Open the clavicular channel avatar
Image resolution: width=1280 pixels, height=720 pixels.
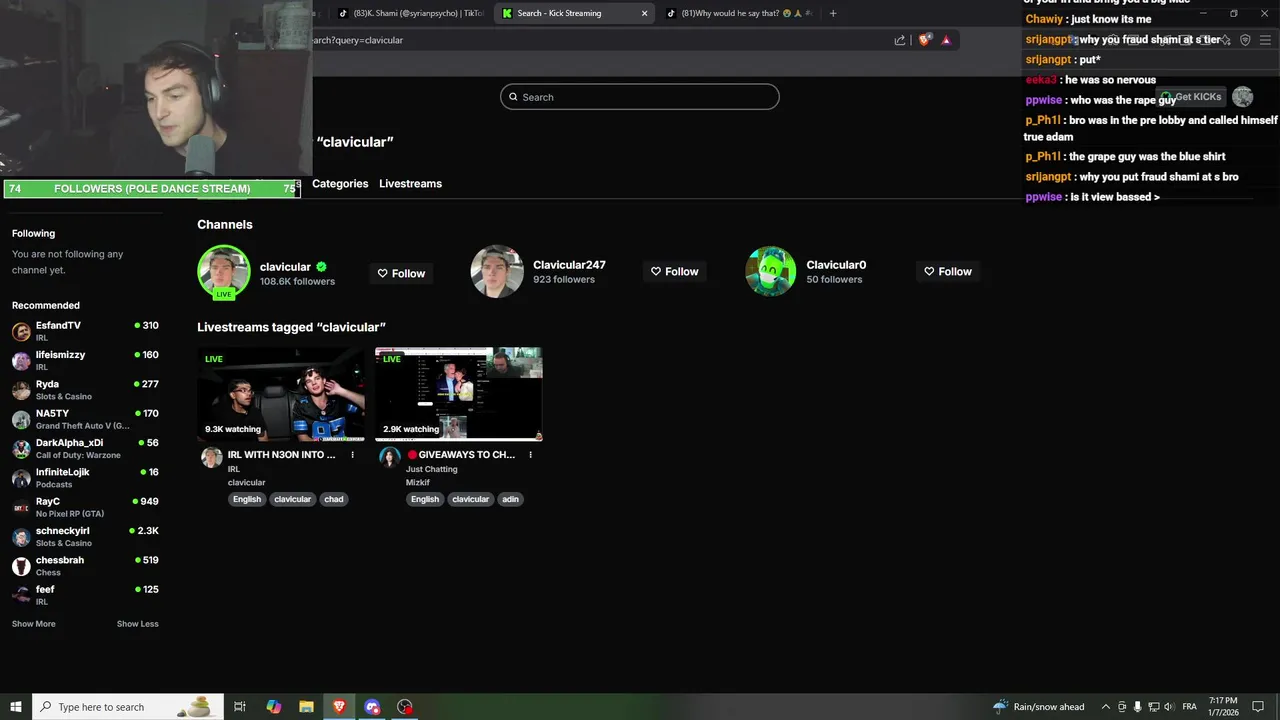point(223,271)
